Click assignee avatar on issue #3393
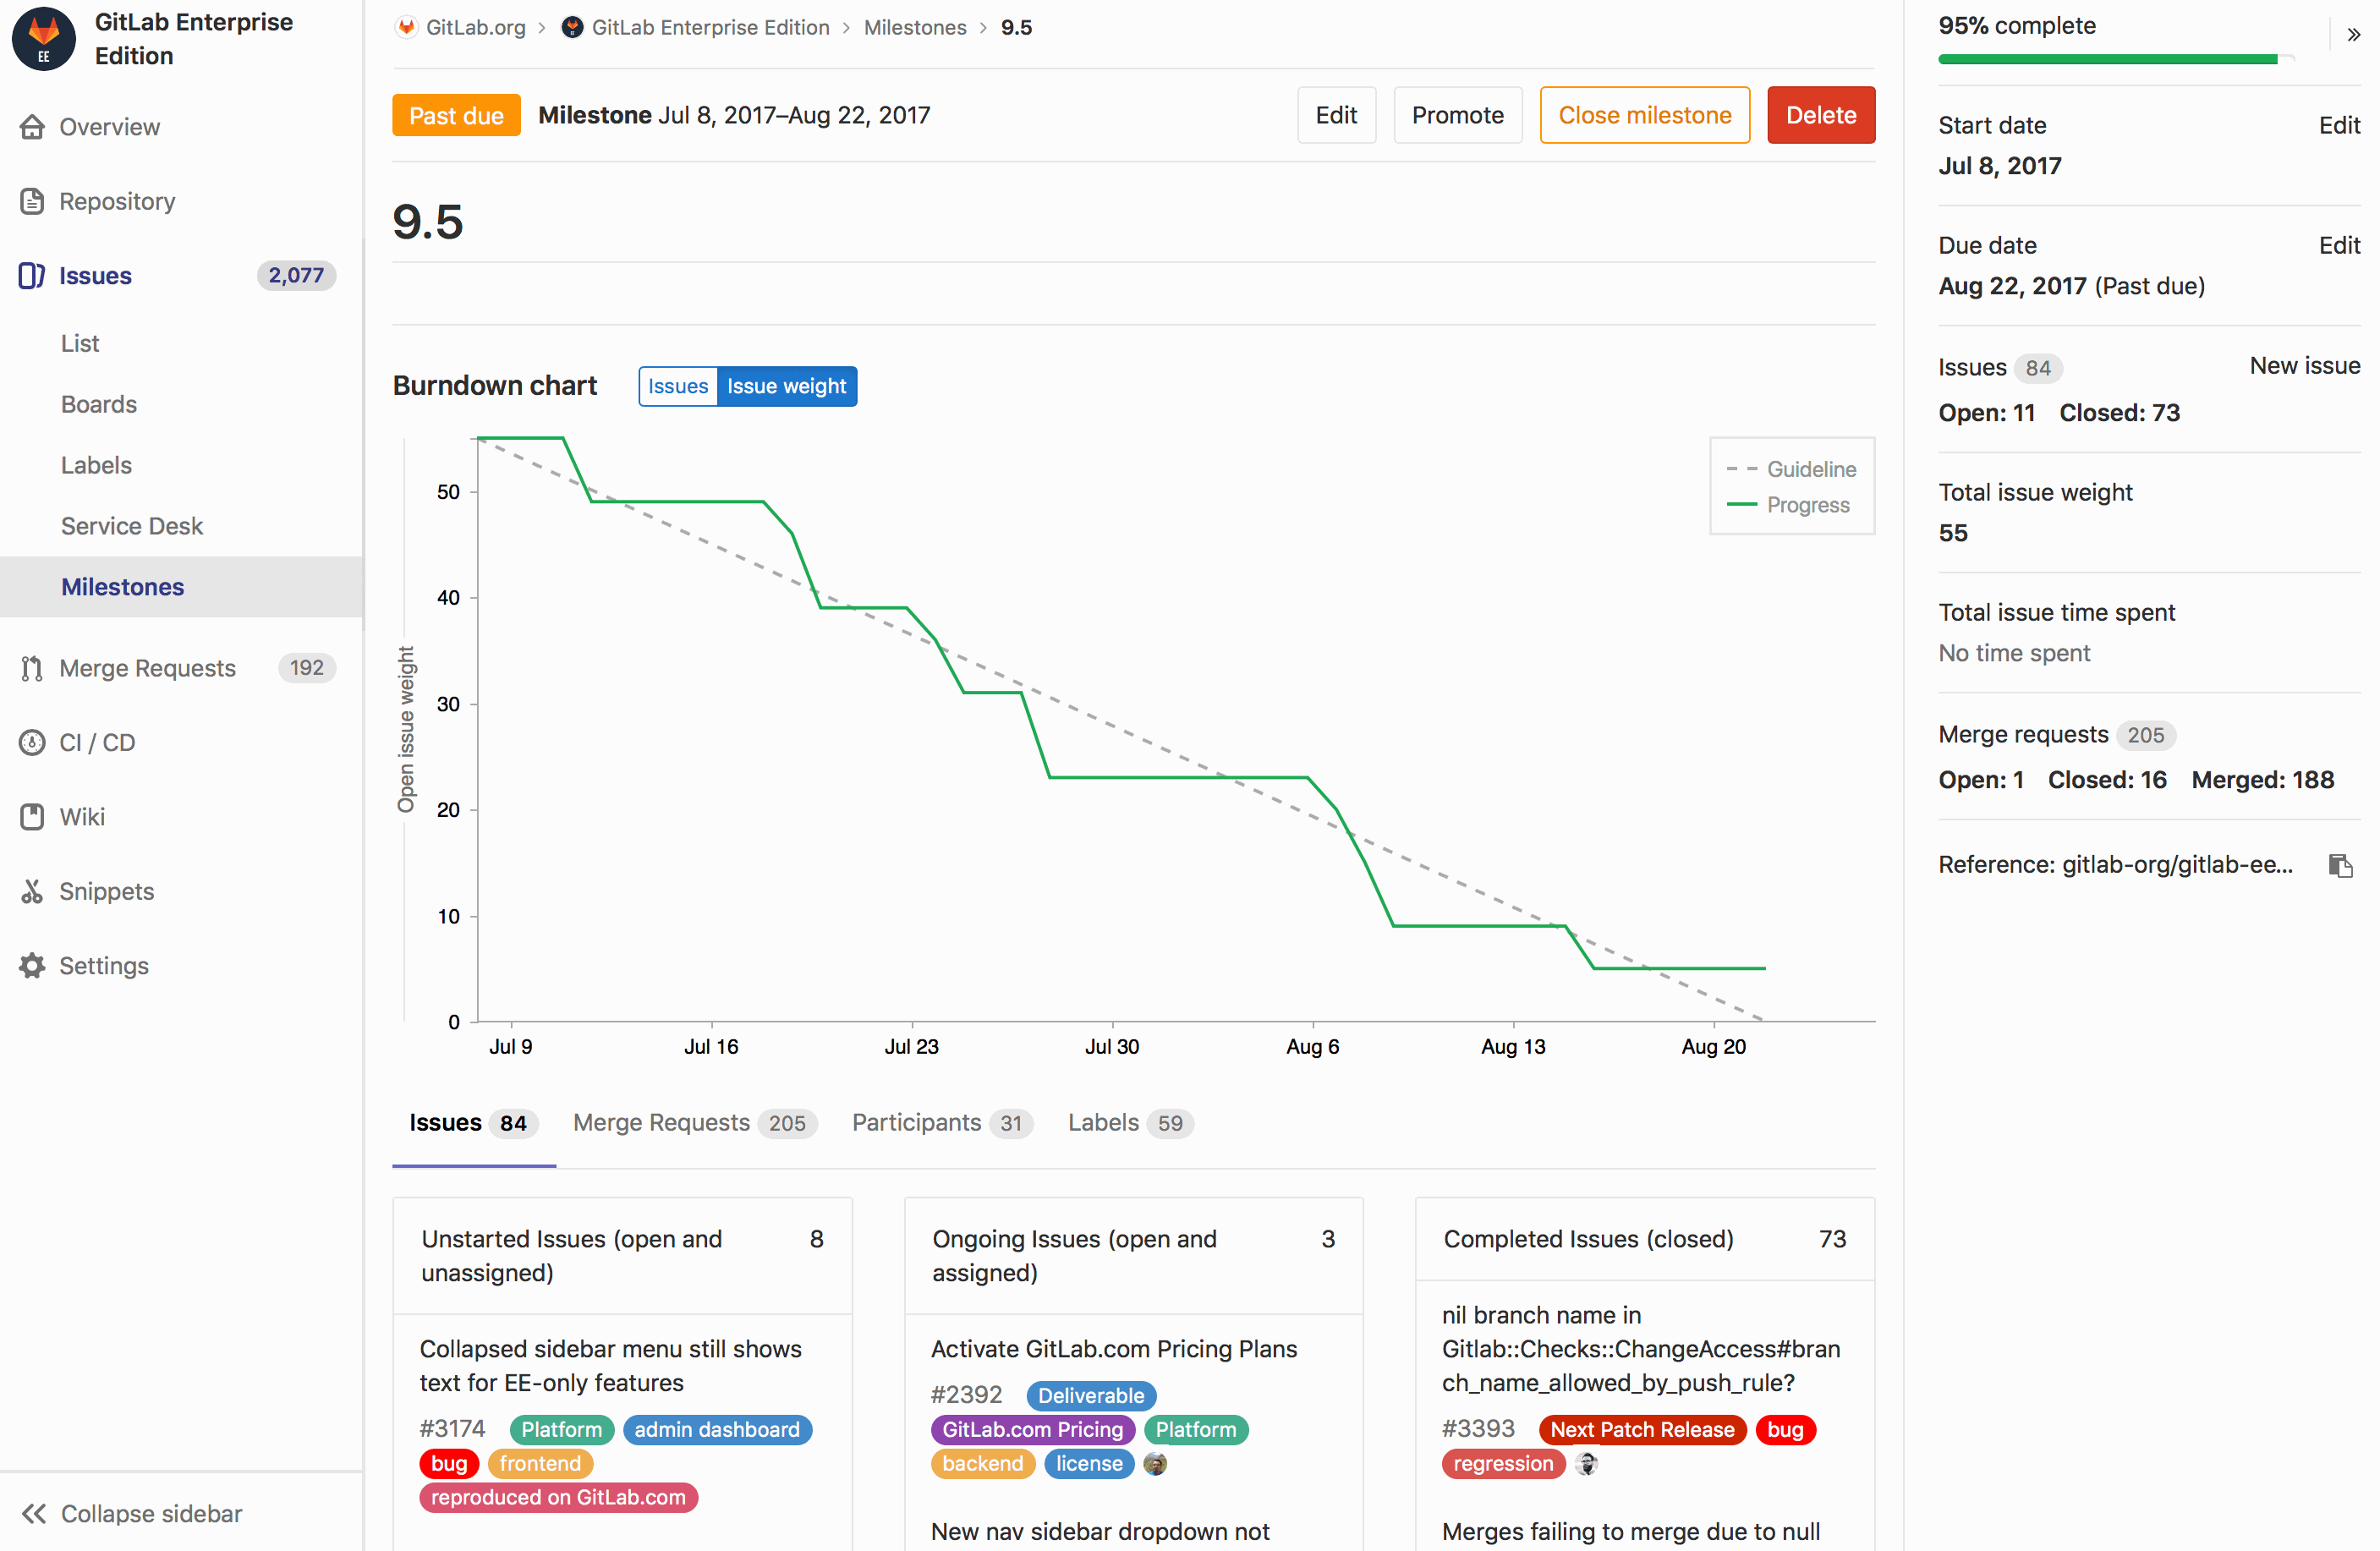The image size is (2380, 1551). [1586, 1463]
